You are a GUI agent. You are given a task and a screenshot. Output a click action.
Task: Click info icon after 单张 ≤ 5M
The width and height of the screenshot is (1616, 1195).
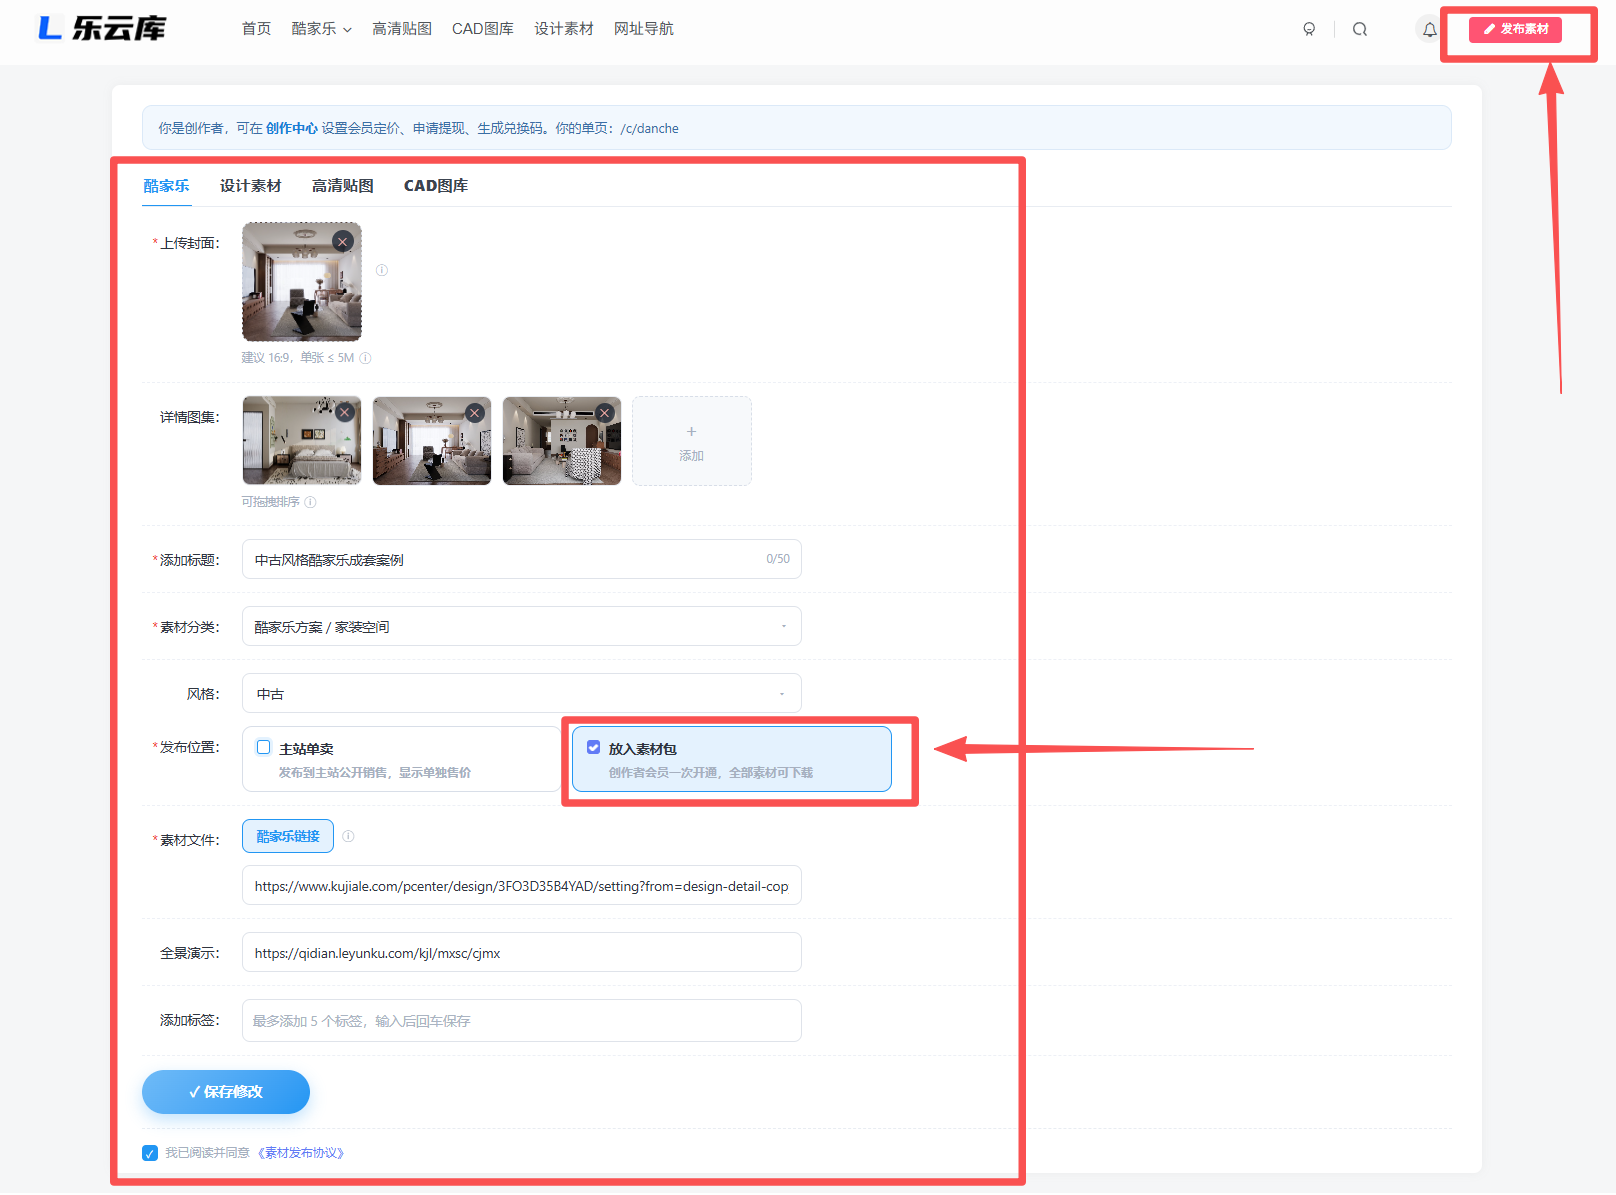pyautogui.click(x=365, y=358)
